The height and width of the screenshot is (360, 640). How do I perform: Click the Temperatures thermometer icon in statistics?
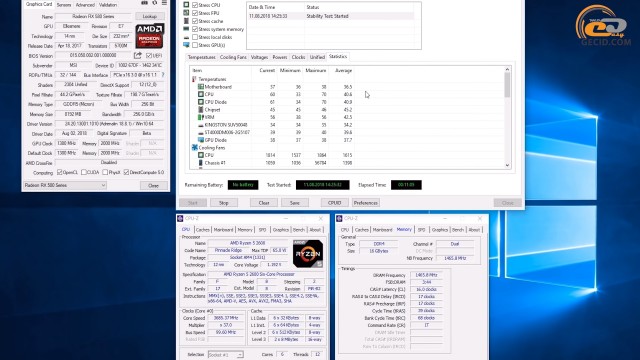194,79
